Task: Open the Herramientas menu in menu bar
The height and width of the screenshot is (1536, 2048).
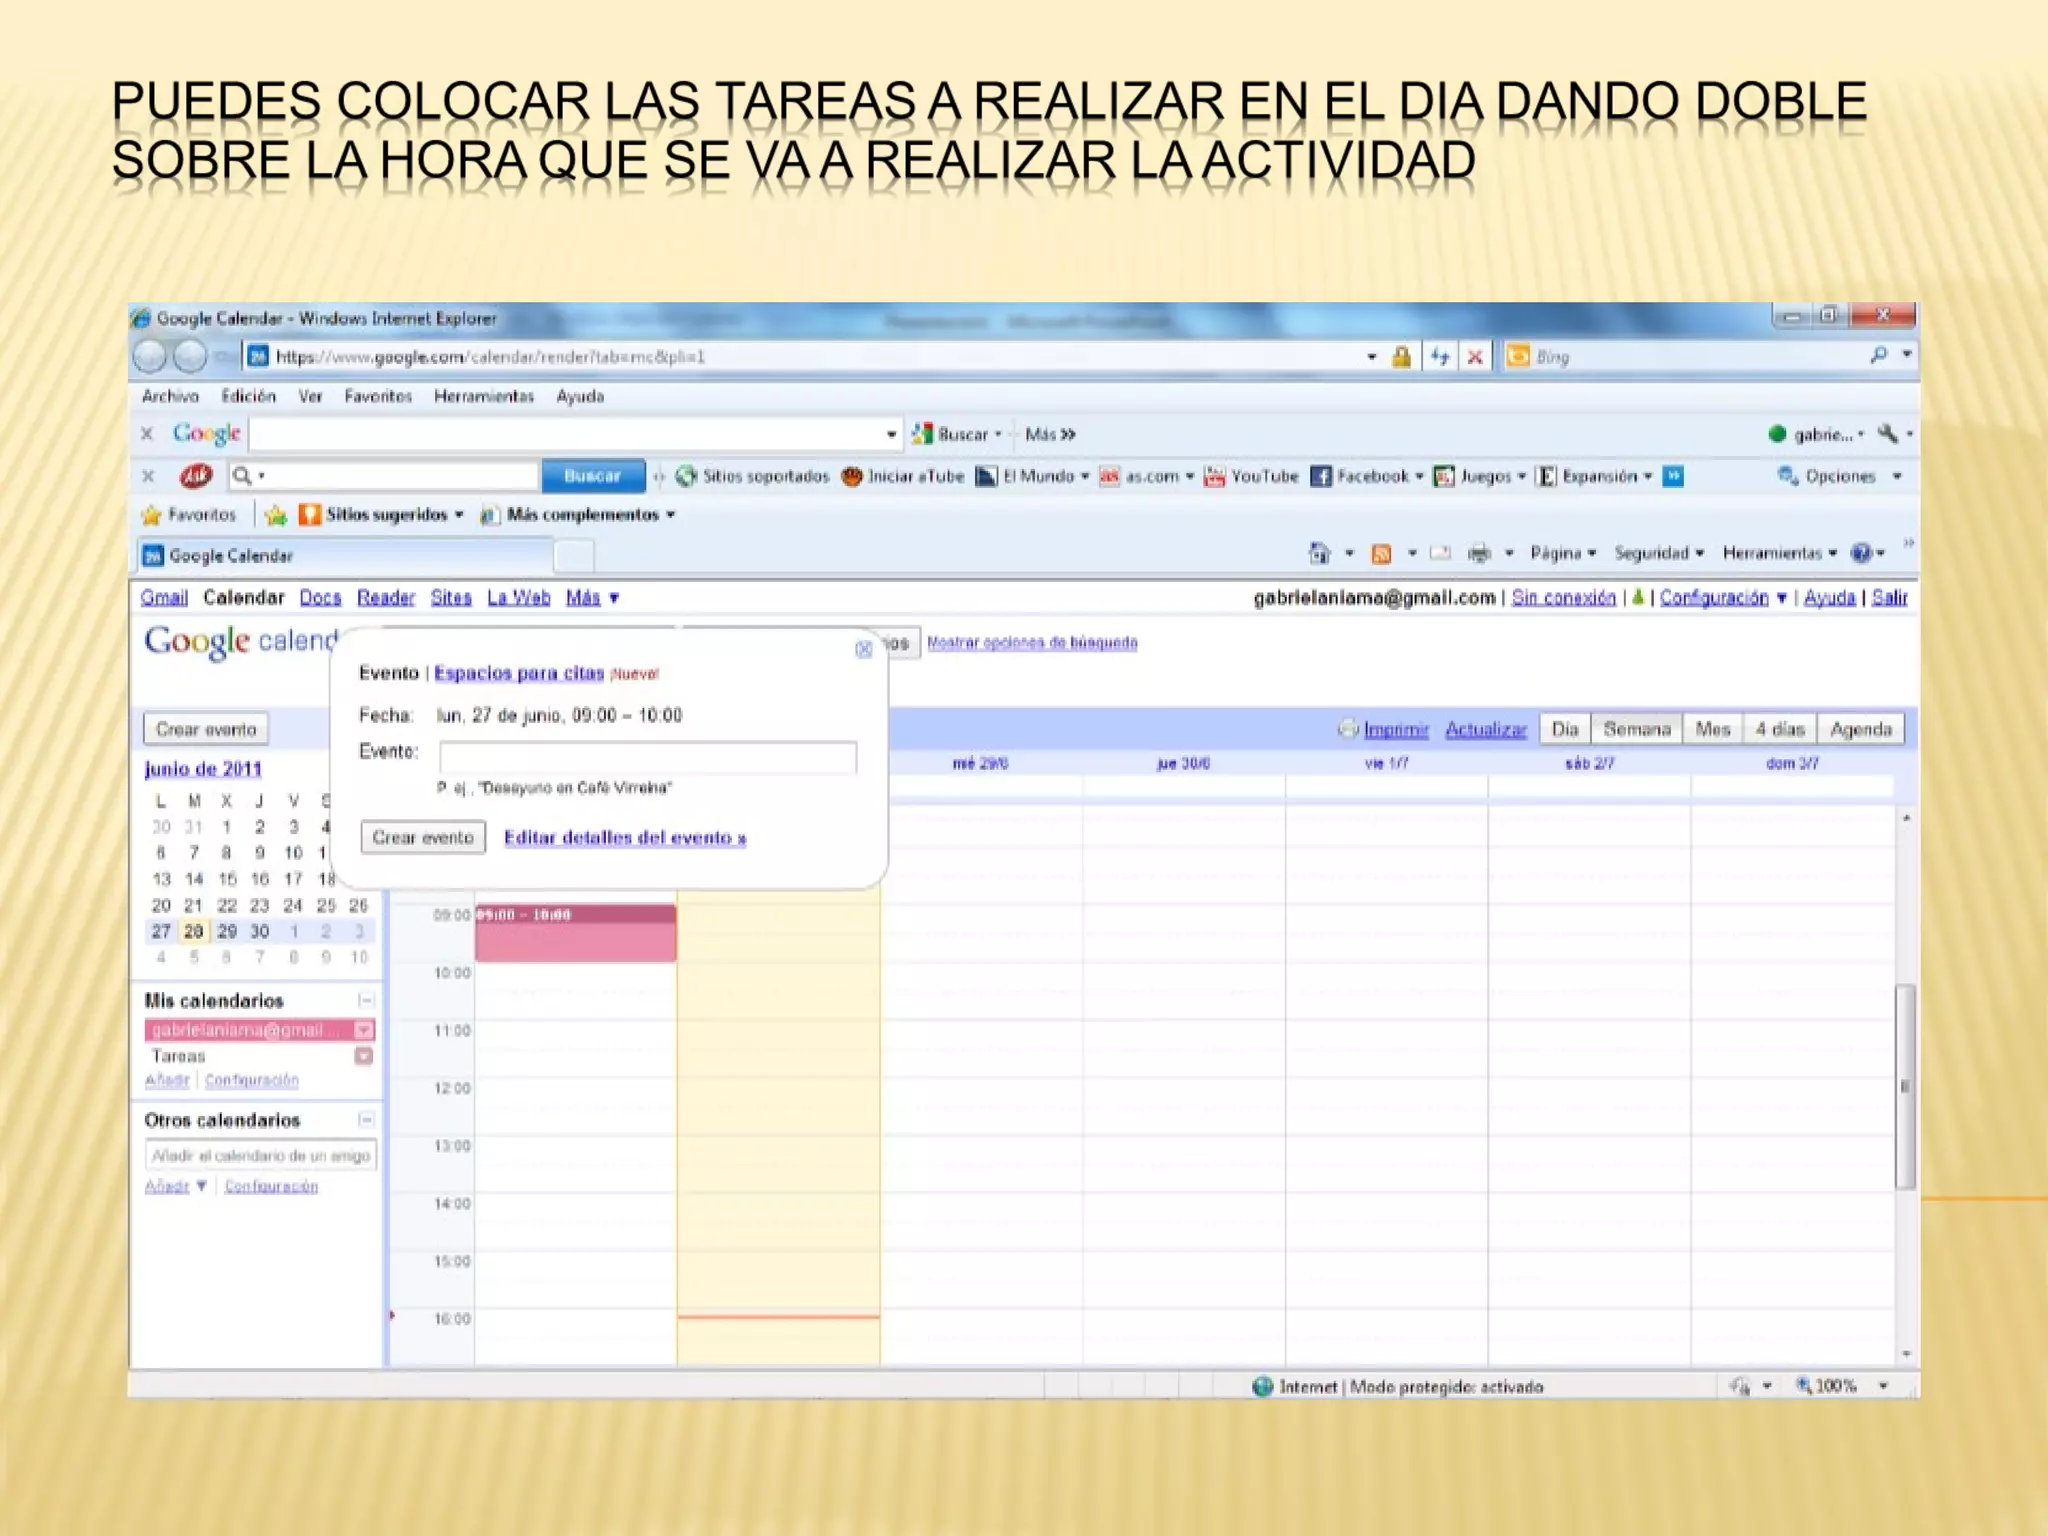Action: (x=483, y=396)
